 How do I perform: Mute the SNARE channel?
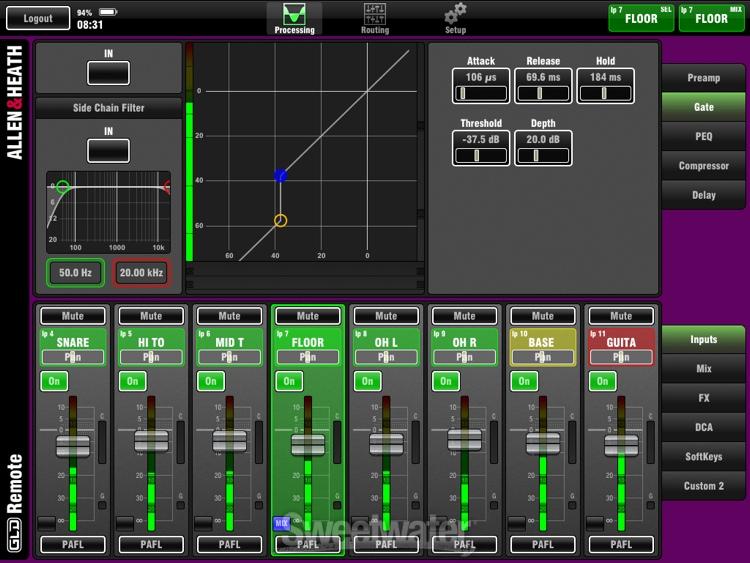(73, 316)
